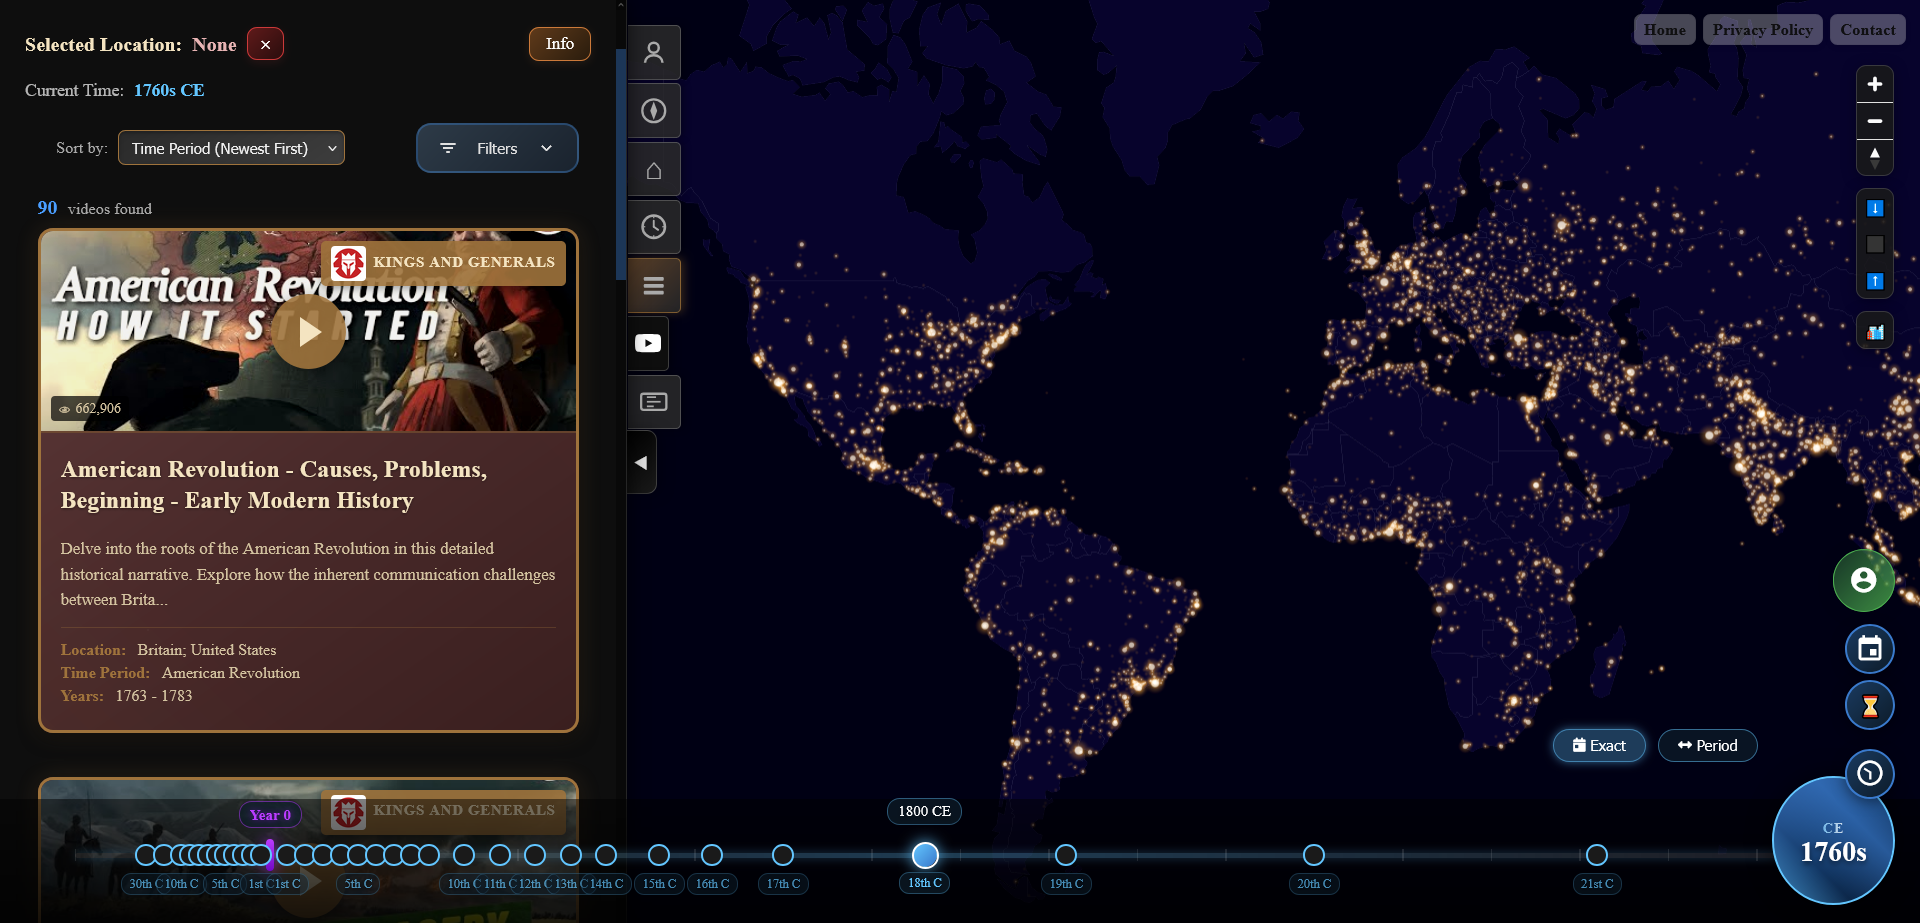The width and height of the screenshot is (1920, 923).
Task: Click the 17th C century label
Action: click(783, 884)
